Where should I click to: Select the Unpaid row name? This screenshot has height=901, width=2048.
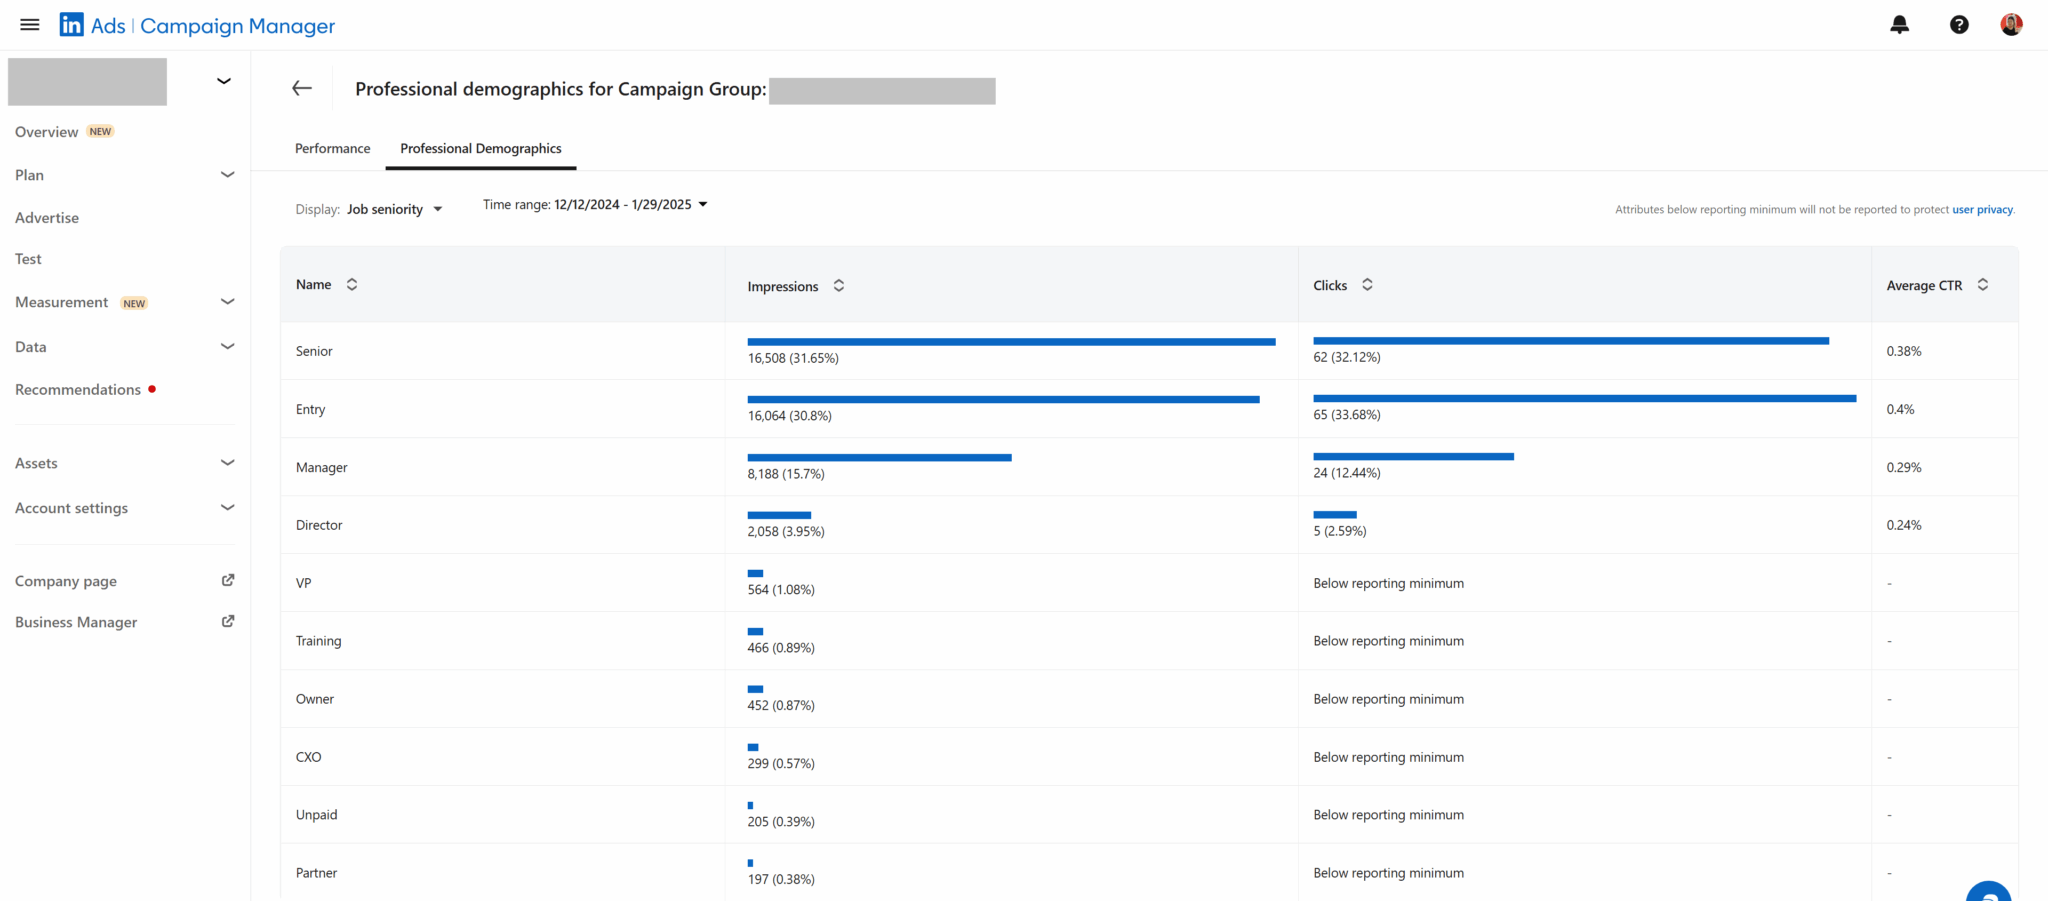(316, 815)
